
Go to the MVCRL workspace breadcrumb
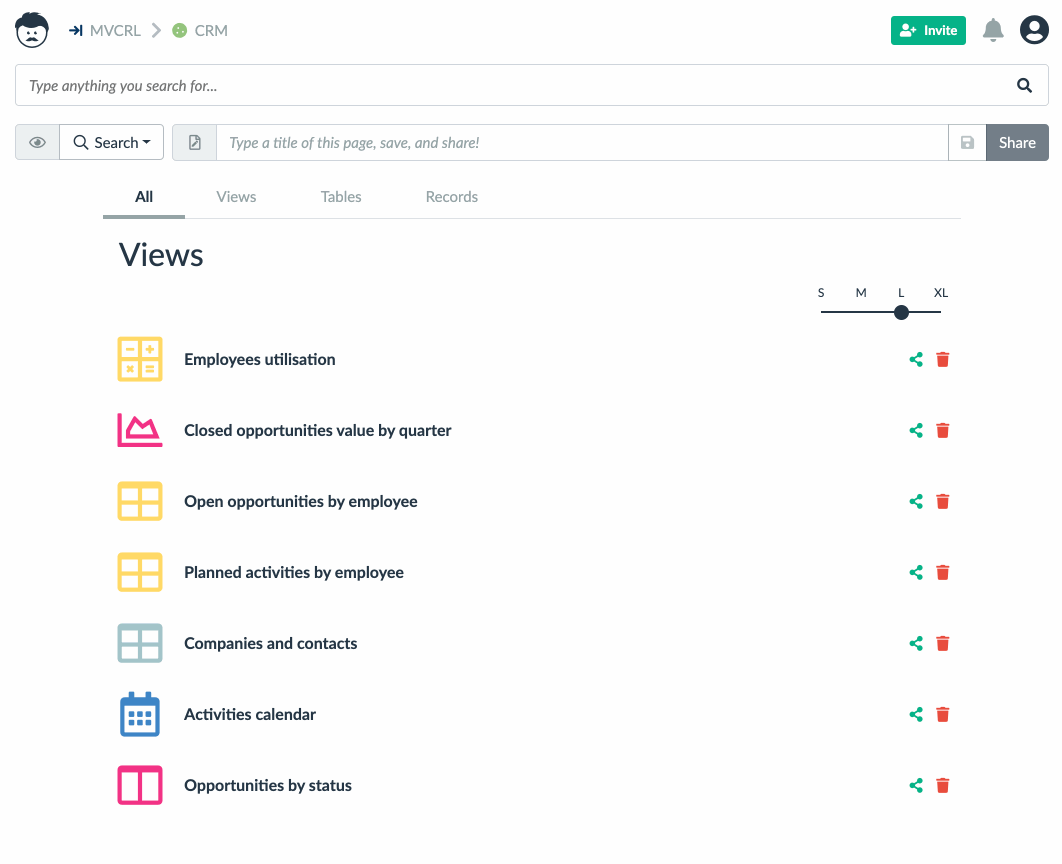105,30
